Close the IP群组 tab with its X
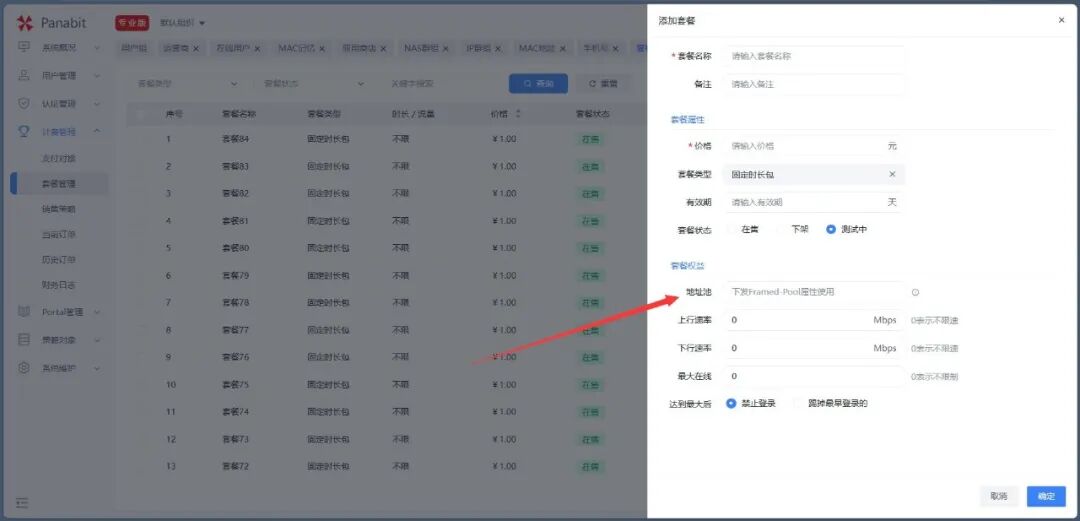This screenshot has height=521, width=1080. tap(497, 48)
